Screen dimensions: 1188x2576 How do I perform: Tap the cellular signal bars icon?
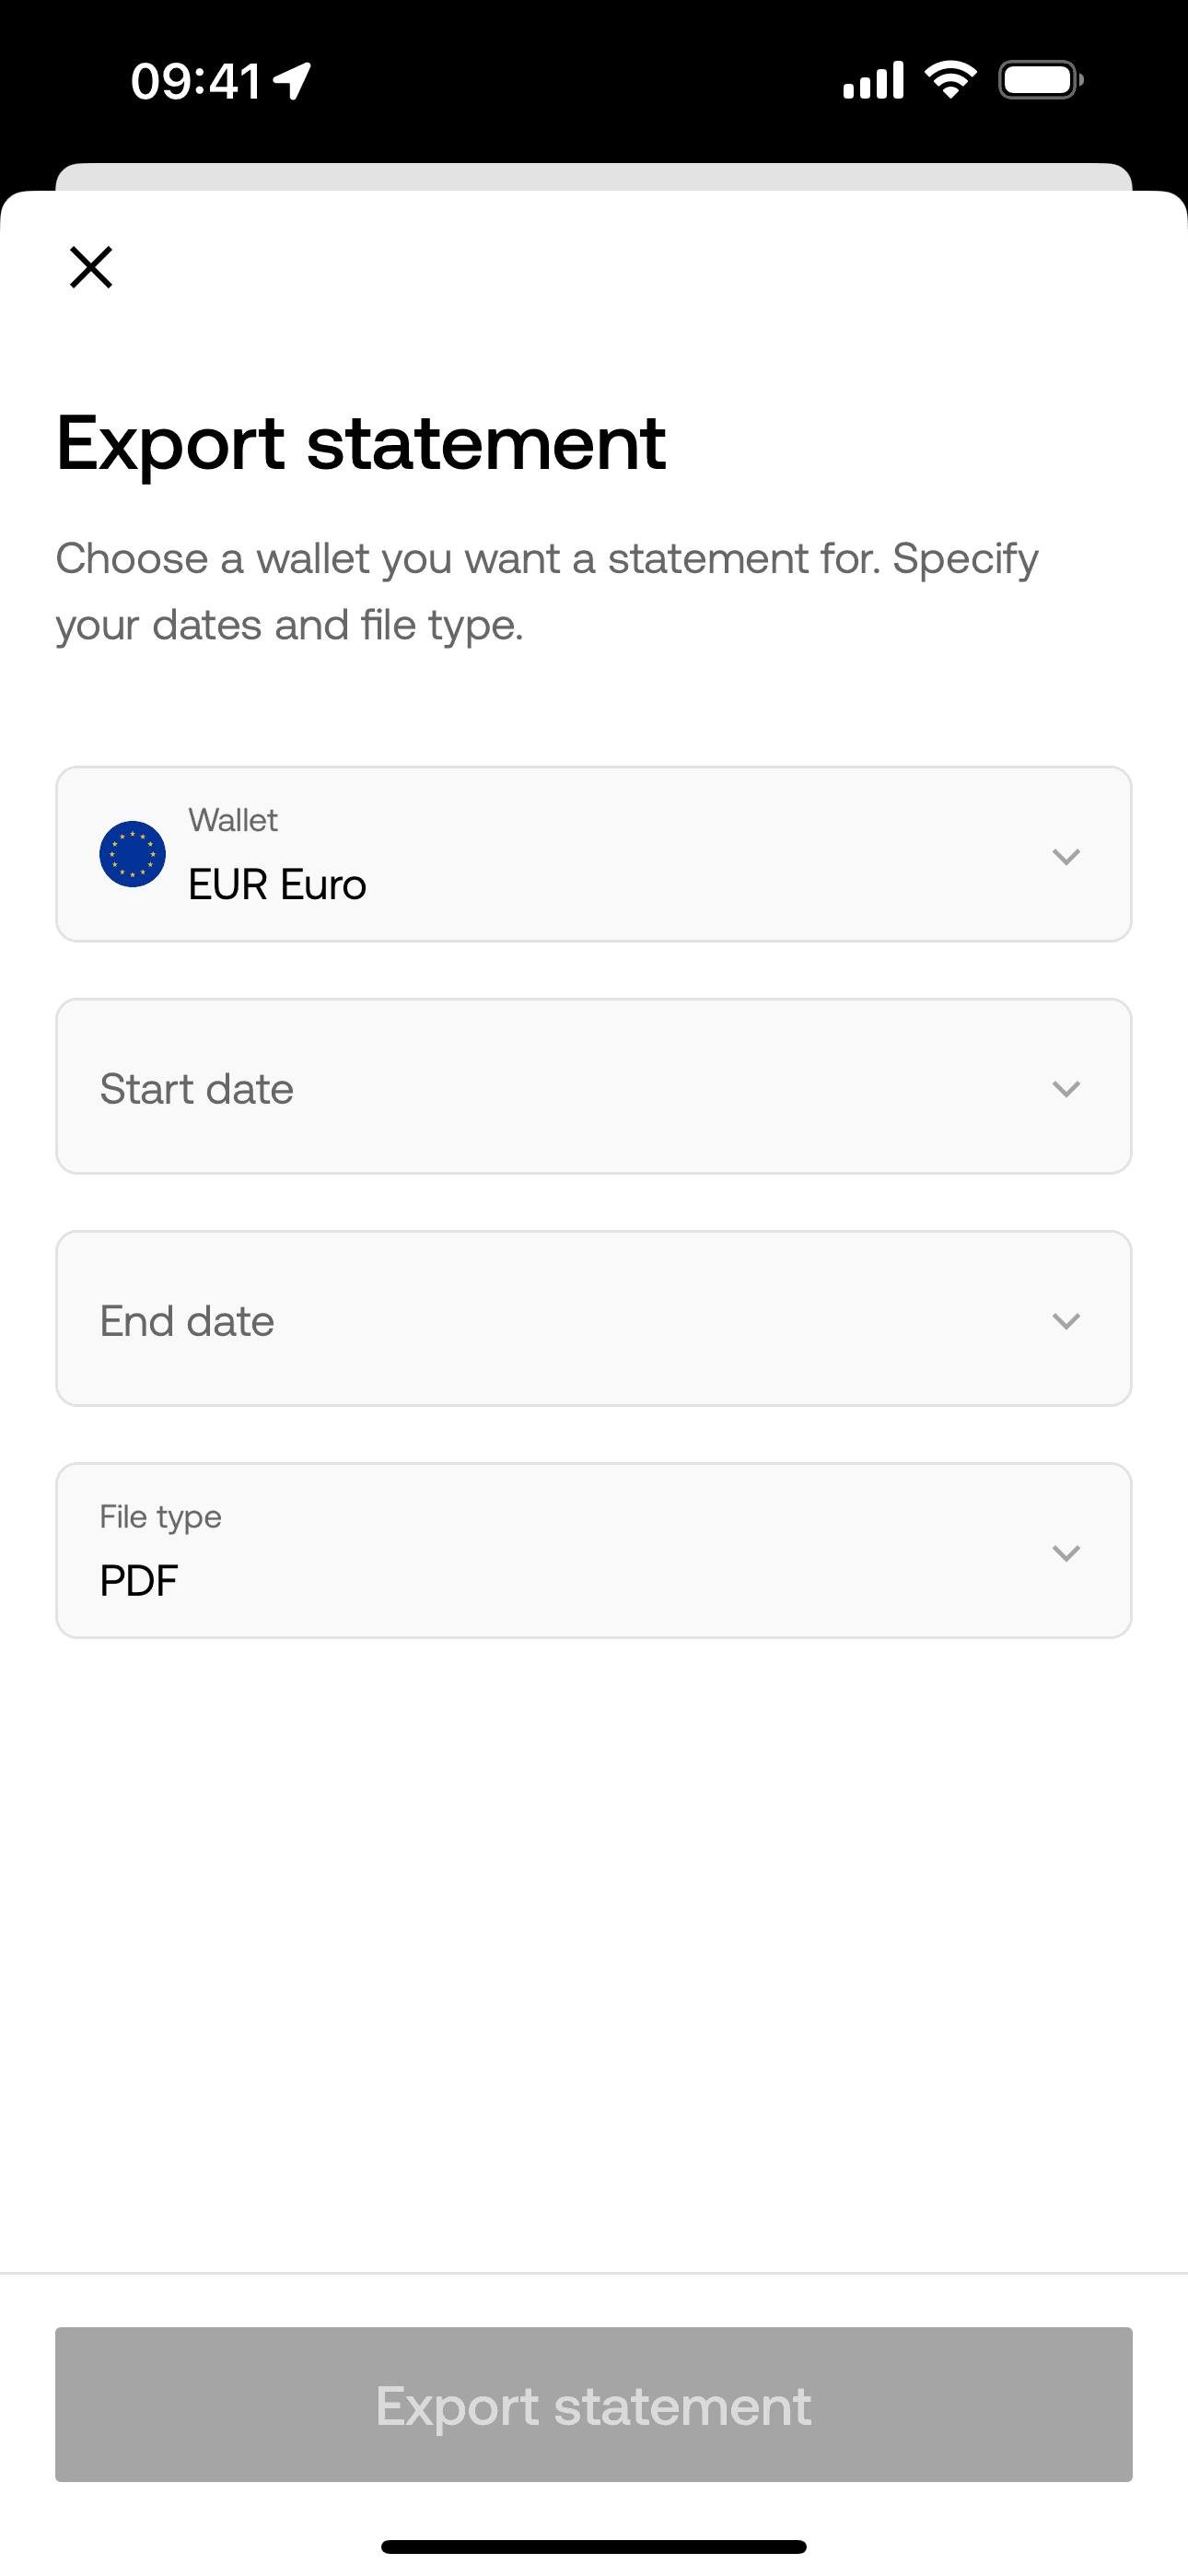pyautogui.click(x=873, y=80)
